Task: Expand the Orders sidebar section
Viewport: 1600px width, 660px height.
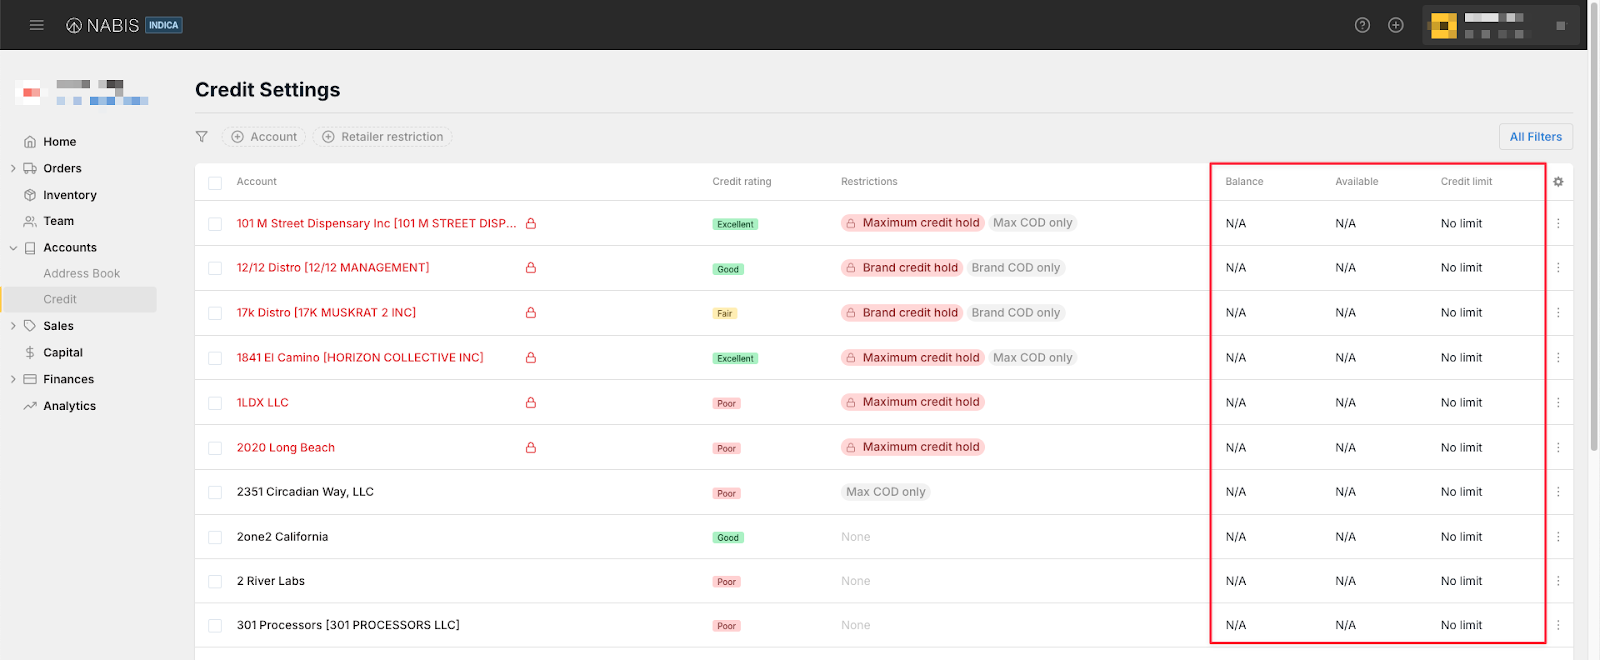Action: (13, 169)
